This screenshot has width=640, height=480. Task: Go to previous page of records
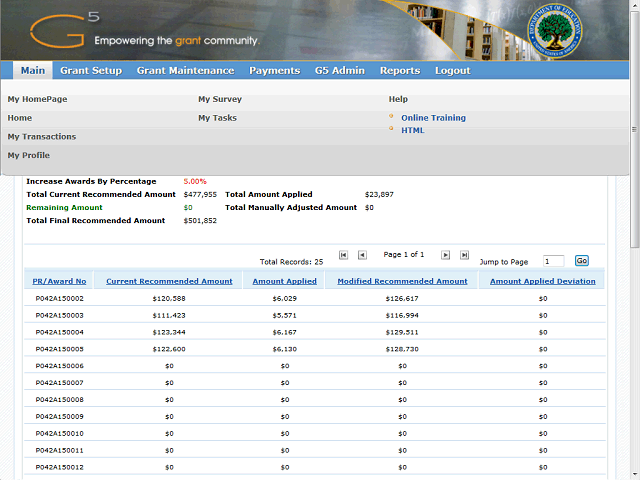click(x=362, y=256)
